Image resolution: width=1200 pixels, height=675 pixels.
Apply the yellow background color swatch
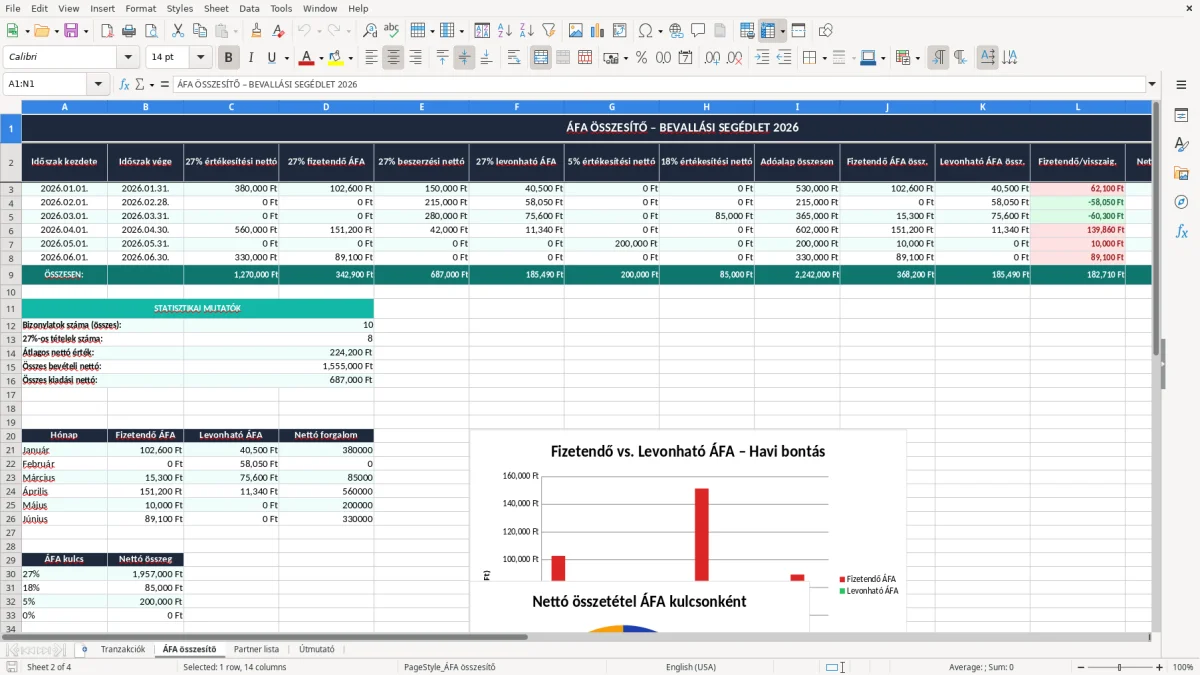[336, 58]
